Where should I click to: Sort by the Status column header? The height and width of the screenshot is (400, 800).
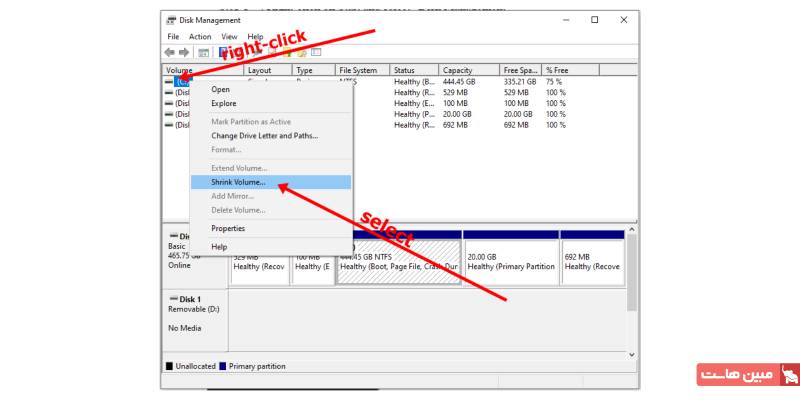tap(404, 70)
